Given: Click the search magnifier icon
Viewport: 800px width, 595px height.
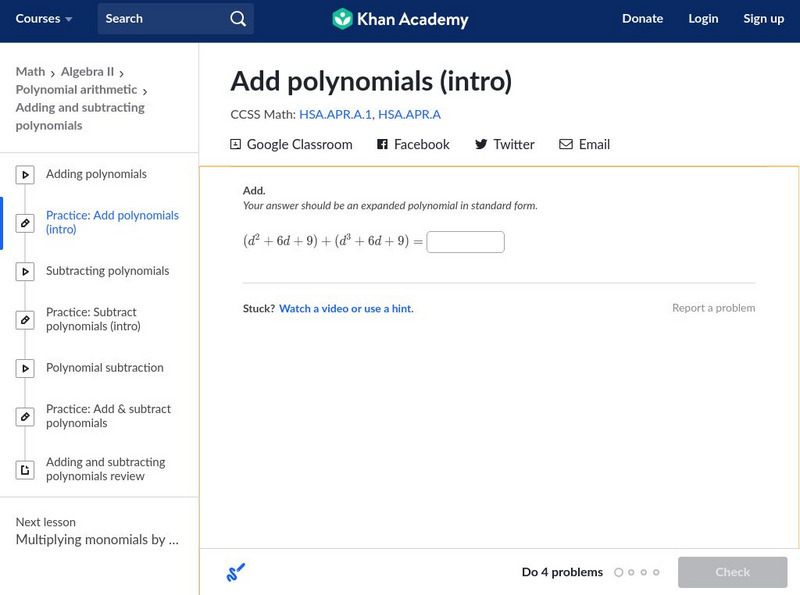Looking at the screenshot, I should (x=238, y=19).
